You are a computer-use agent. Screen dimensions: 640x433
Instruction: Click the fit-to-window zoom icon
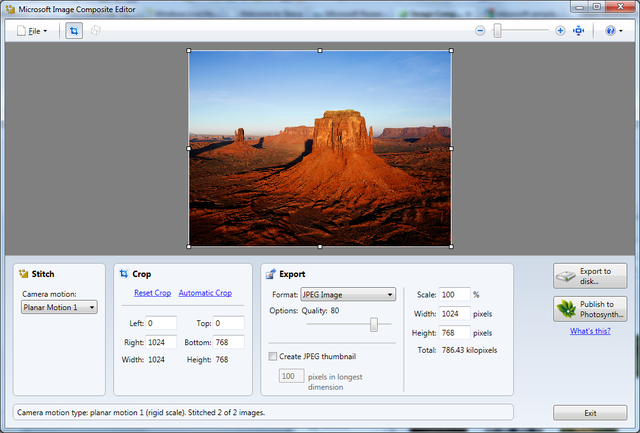[x=578, y=31]
